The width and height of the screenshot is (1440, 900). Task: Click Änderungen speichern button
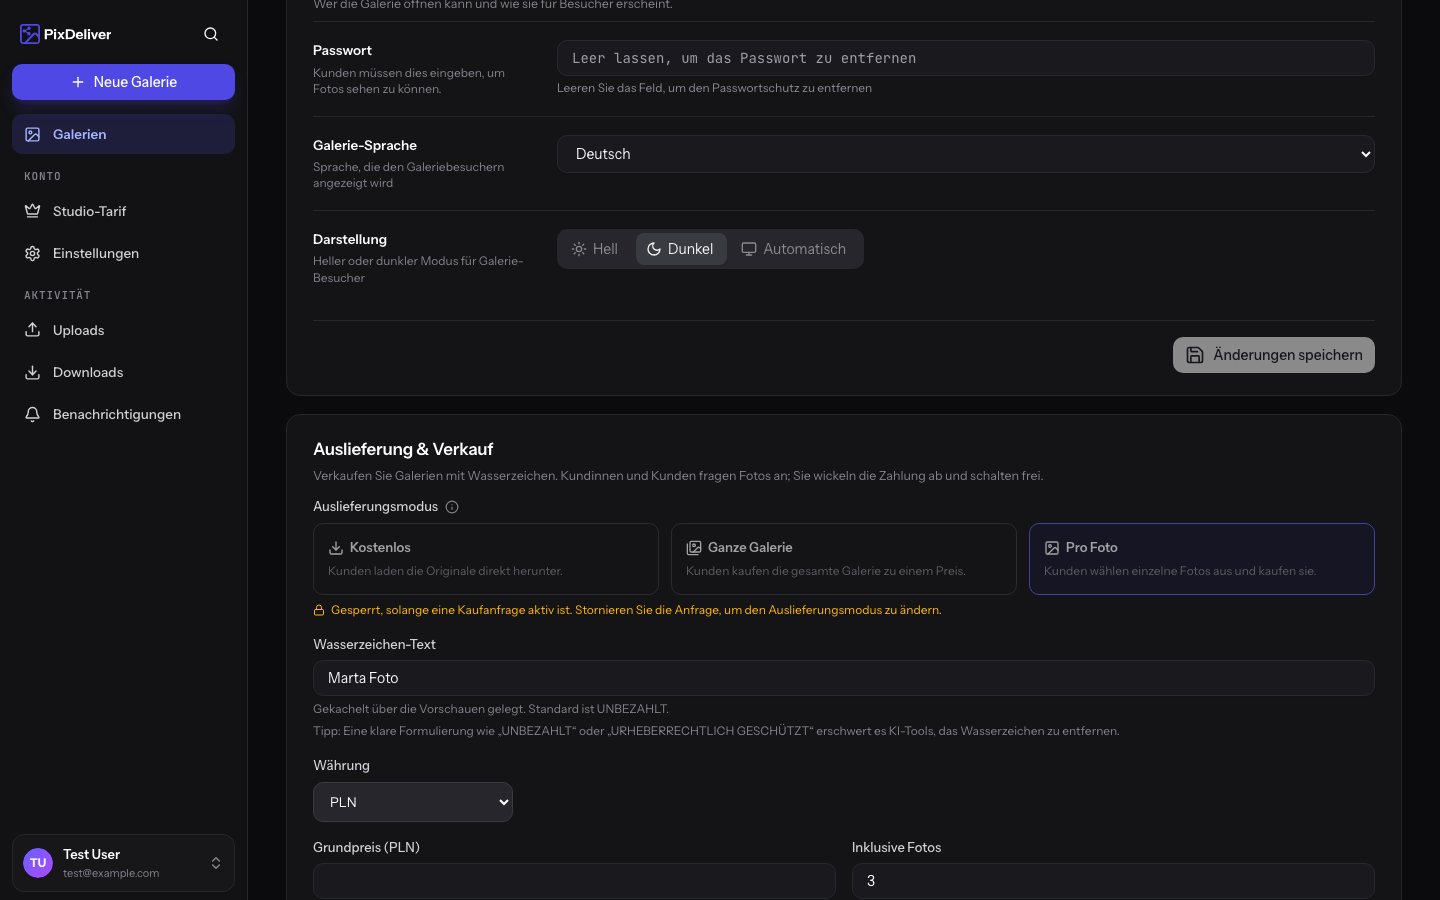pyautogui.click(x=1274, y=355)
